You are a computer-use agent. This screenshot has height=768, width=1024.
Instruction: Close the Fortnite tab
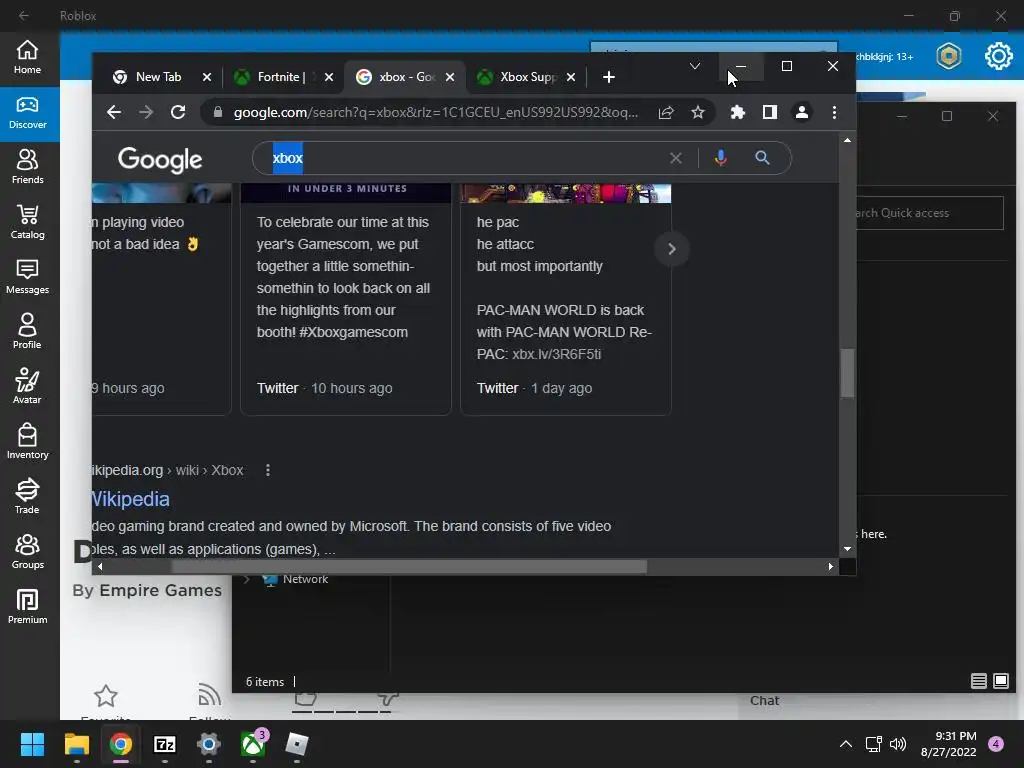pyautogui.click(x=328, y=77)
